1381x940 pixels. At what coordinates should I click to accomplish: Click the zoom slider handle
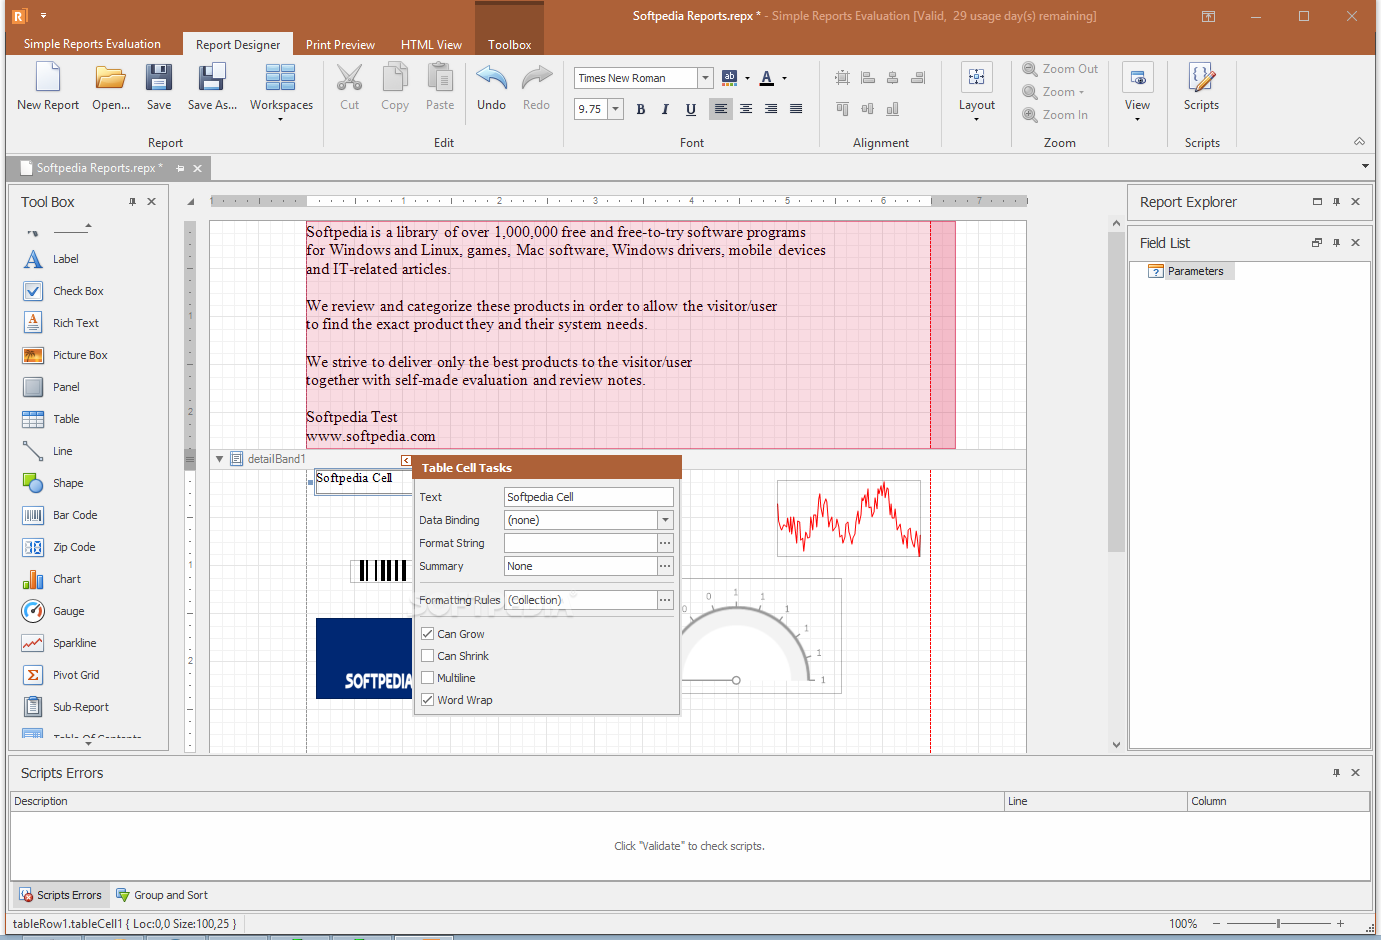coord(1278,924)
